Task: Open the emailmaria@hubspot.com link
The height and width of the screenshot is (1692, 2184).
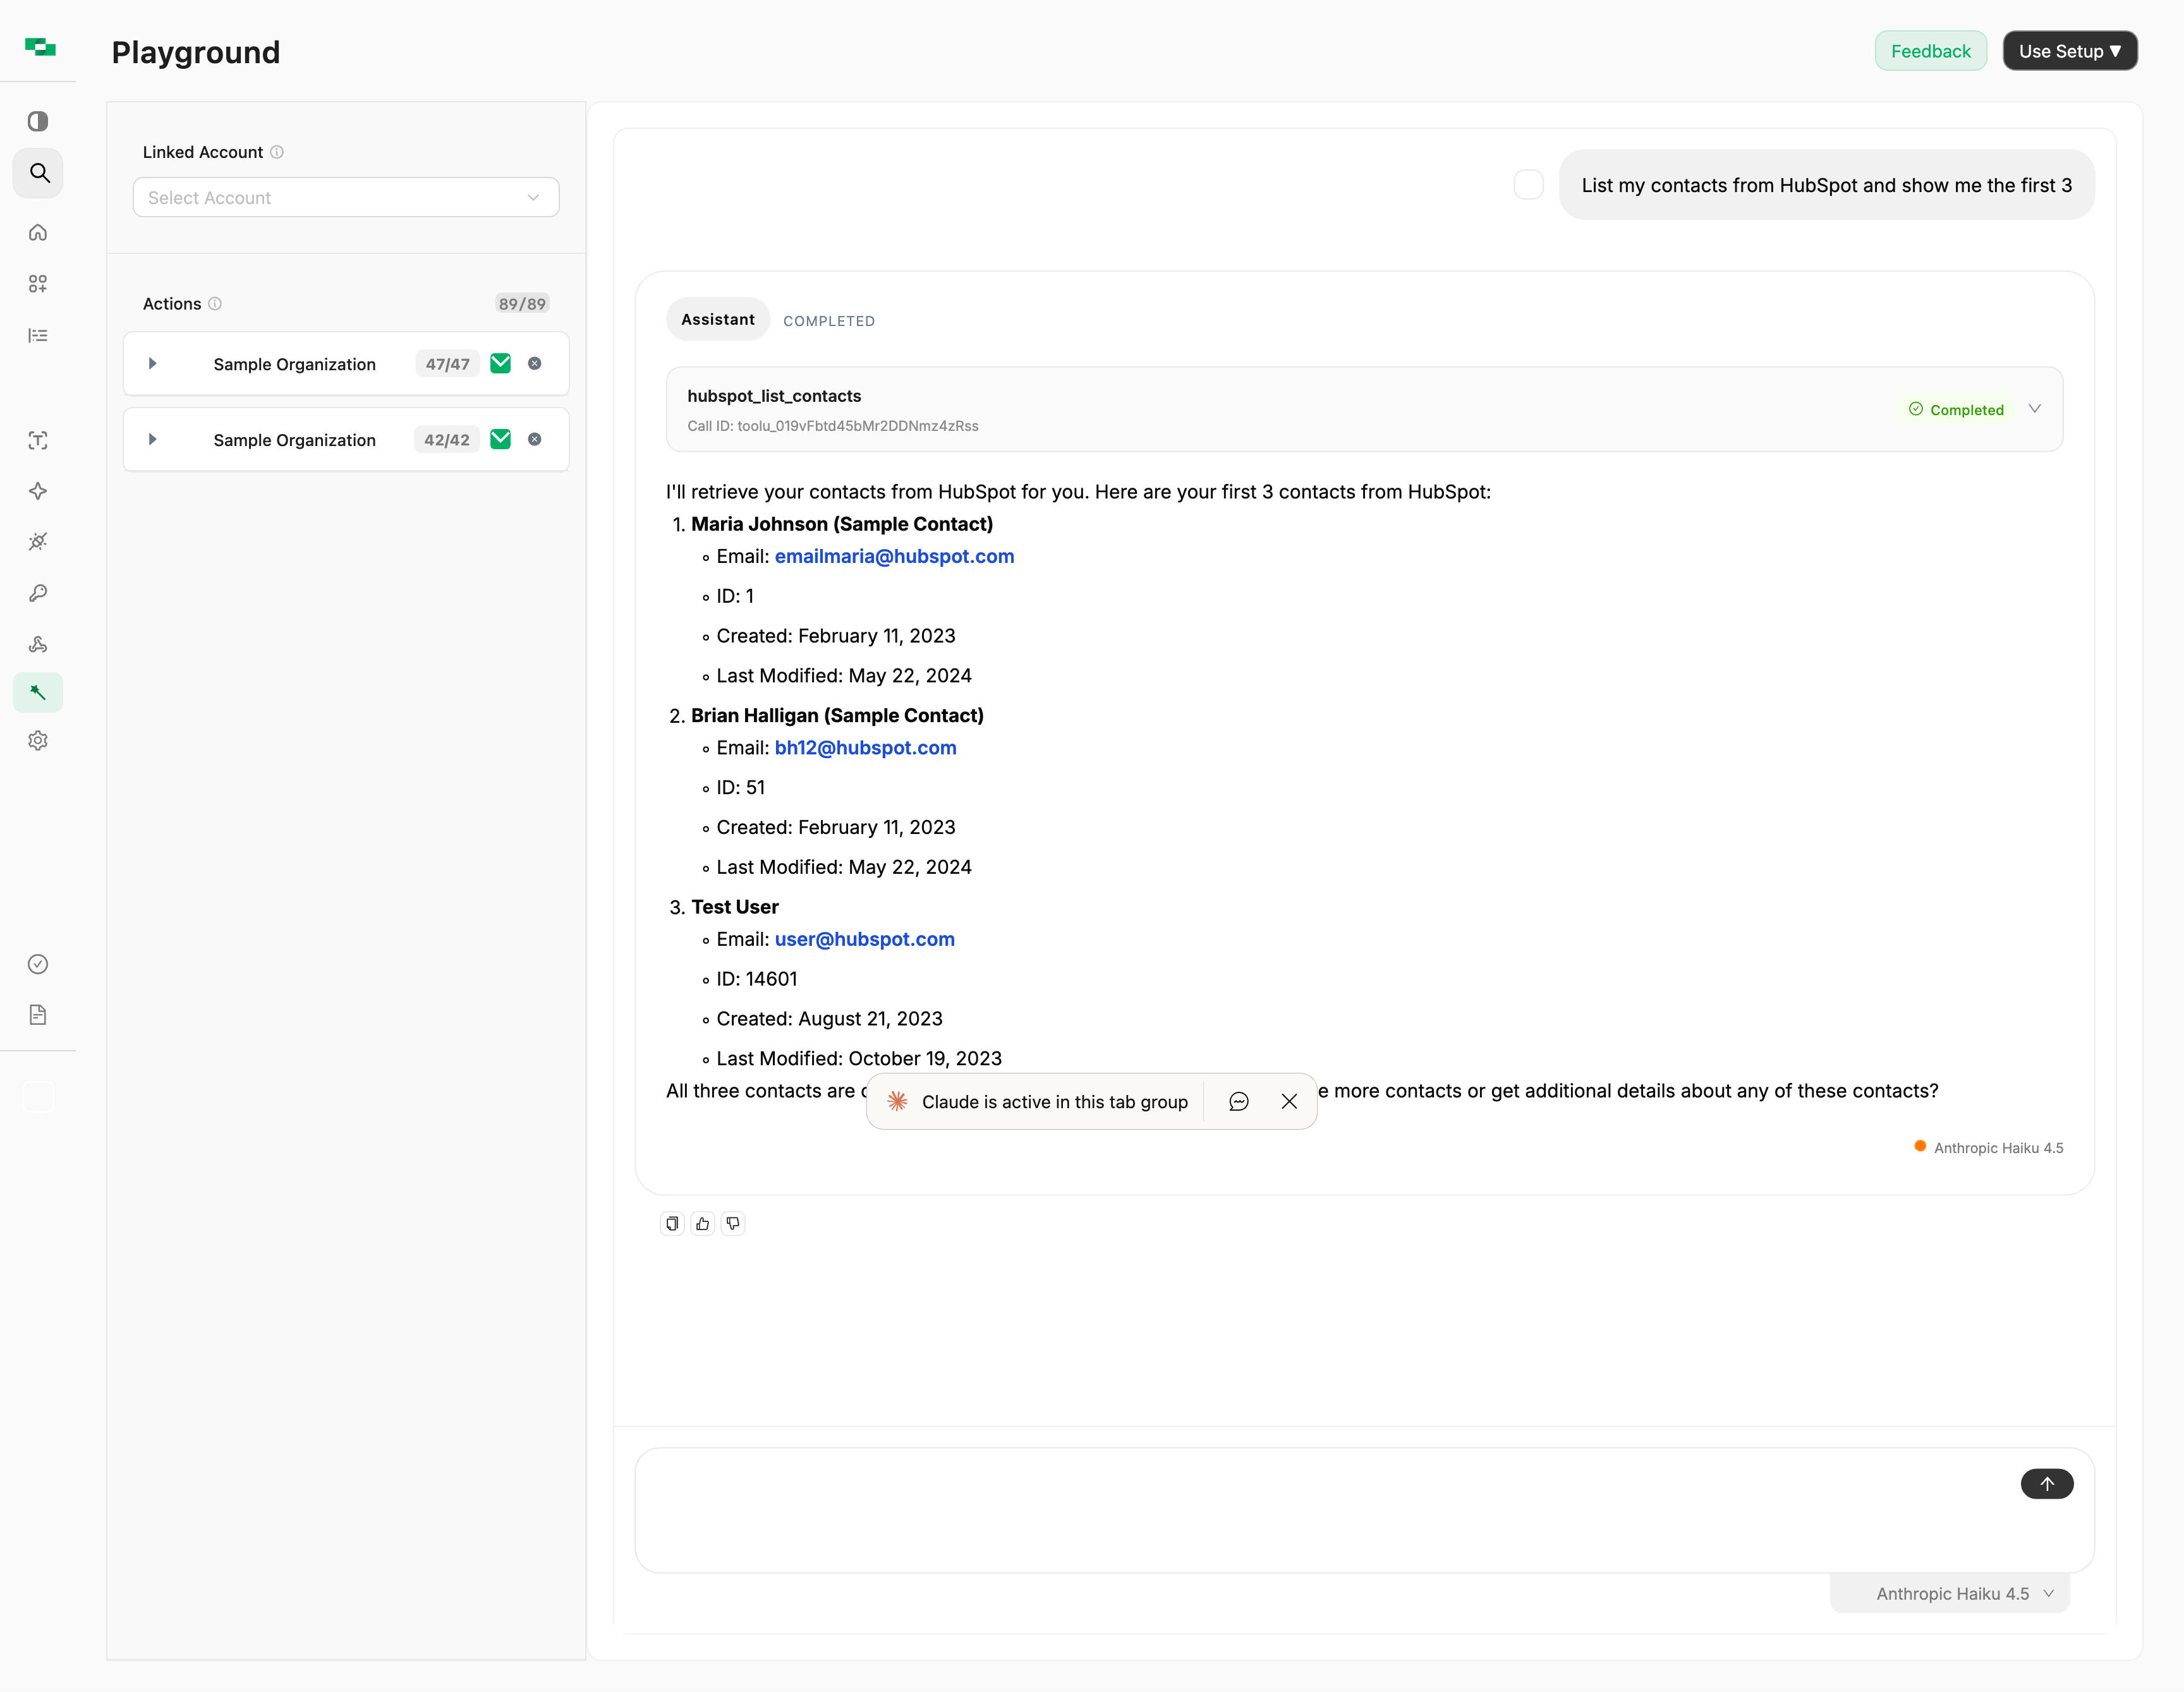Action: point(894,556)
